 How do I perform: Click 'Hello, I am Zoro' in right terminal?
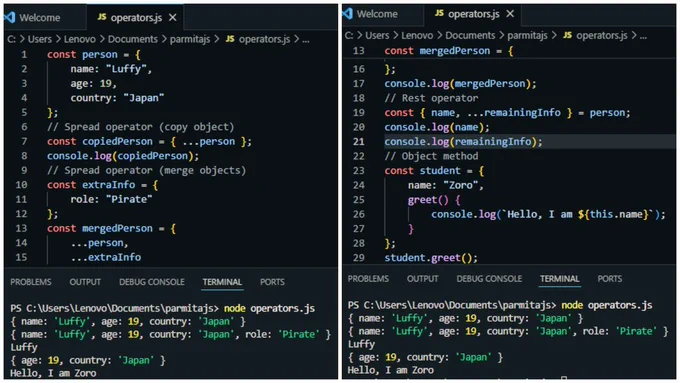click(390, 370)
